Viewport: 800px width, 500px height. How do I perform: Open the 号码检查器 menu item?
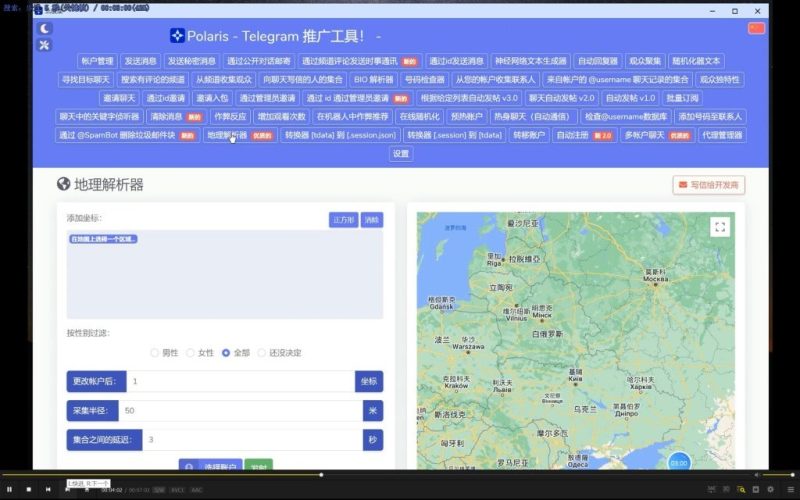coord(424,80)
